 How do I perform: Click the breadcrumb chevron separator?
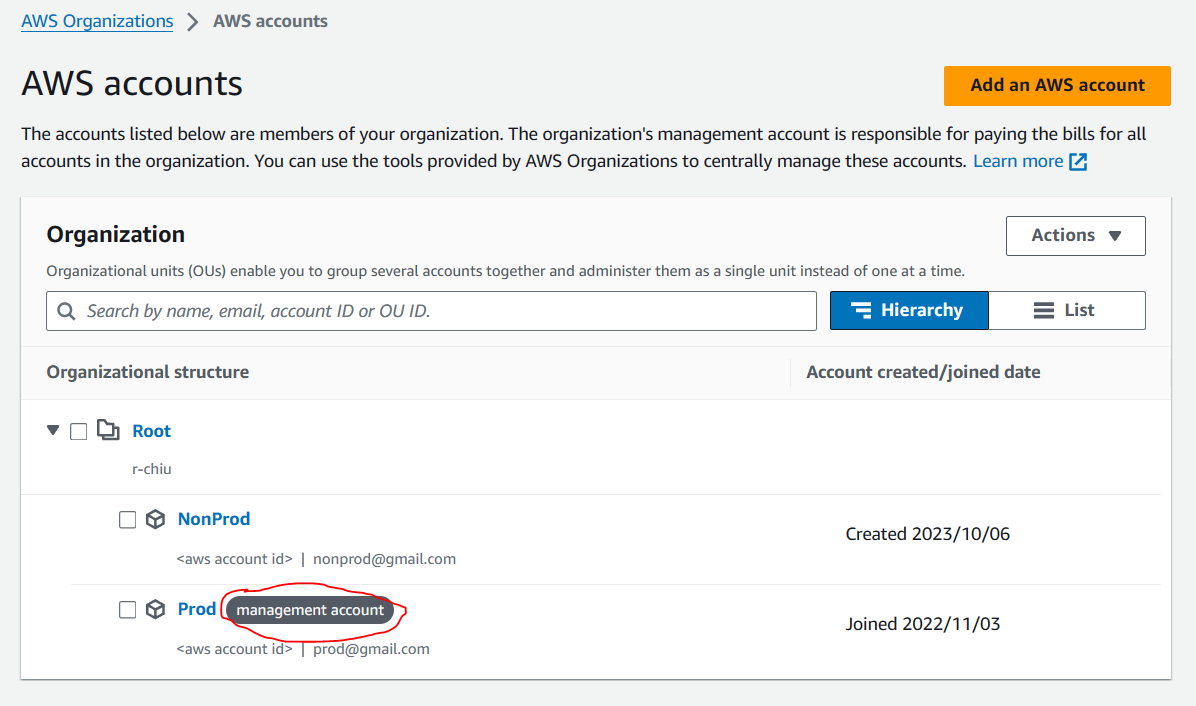[x=193, y=21]
